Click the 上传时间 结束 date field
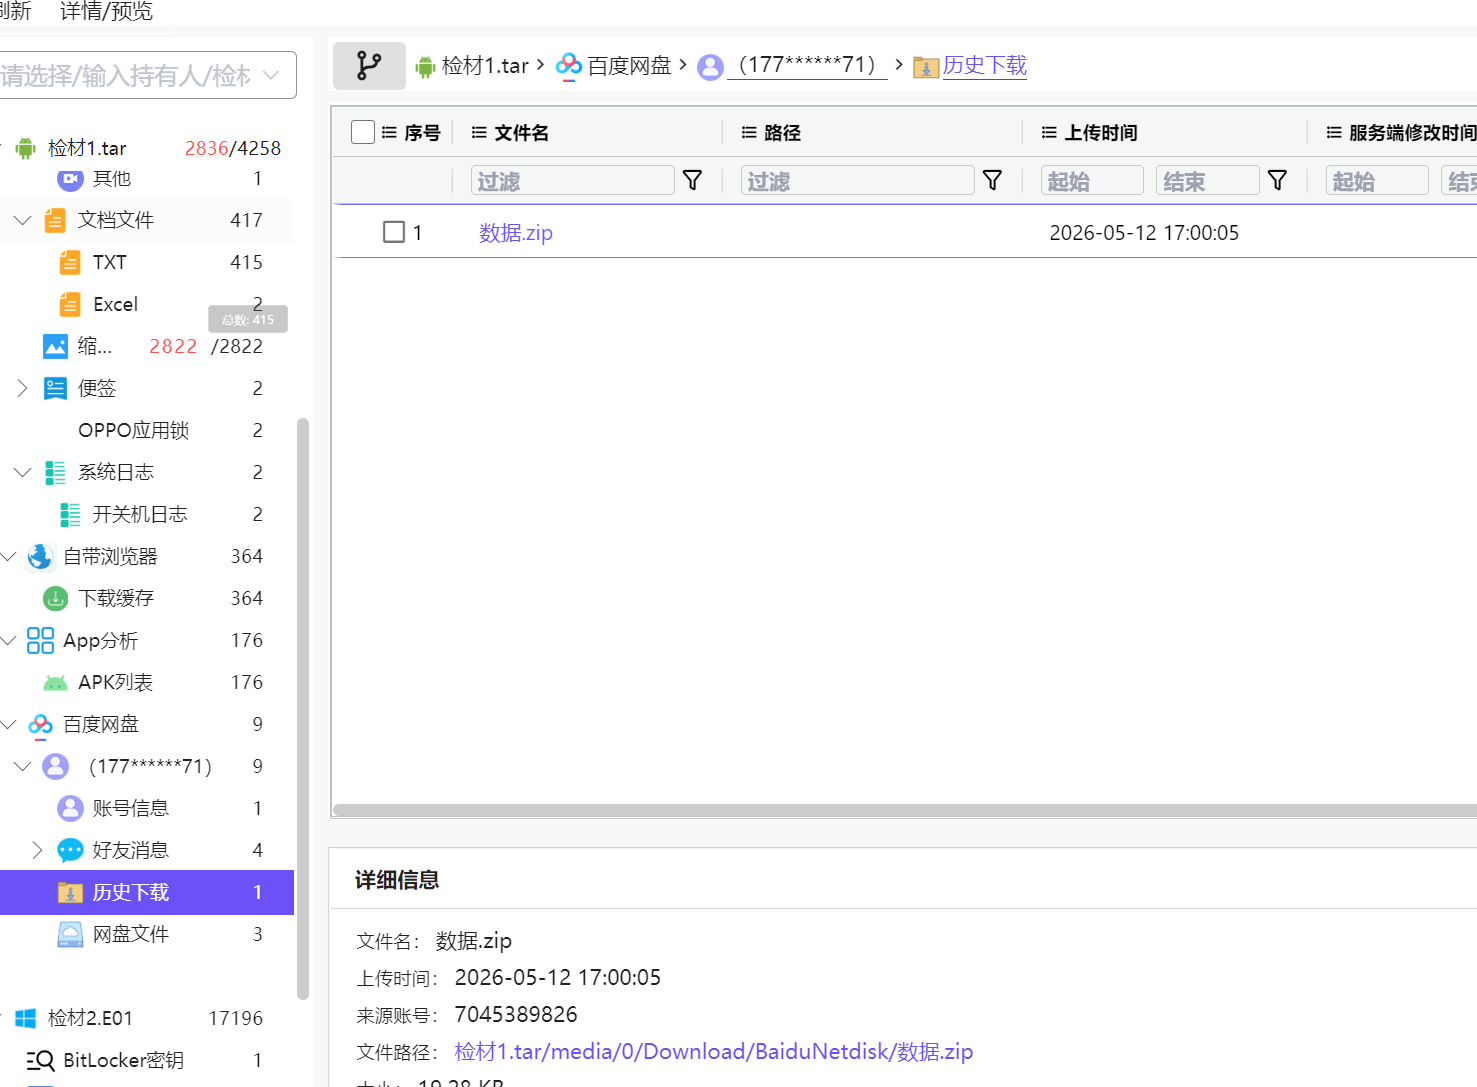The height and width of the screenshot is (1087, 1477). (x=1207, y=180)
